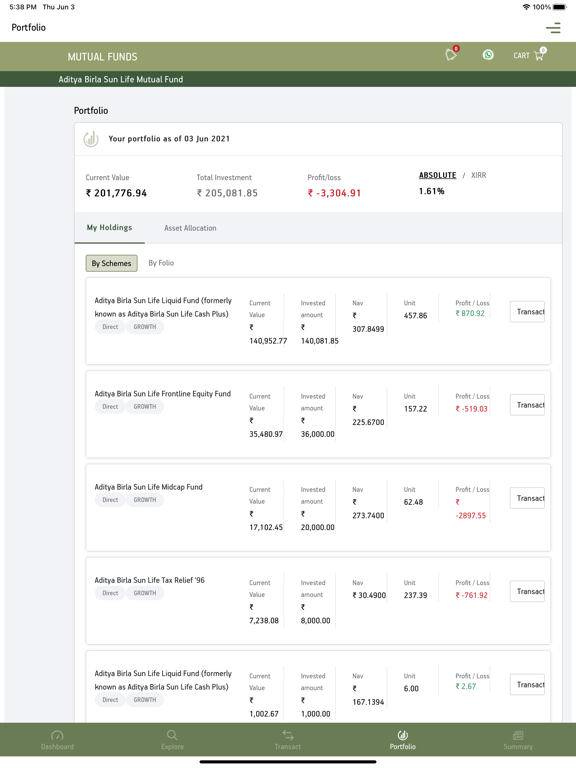
Task: Tap the battery indicator in status bar
Action: (559, 7)
